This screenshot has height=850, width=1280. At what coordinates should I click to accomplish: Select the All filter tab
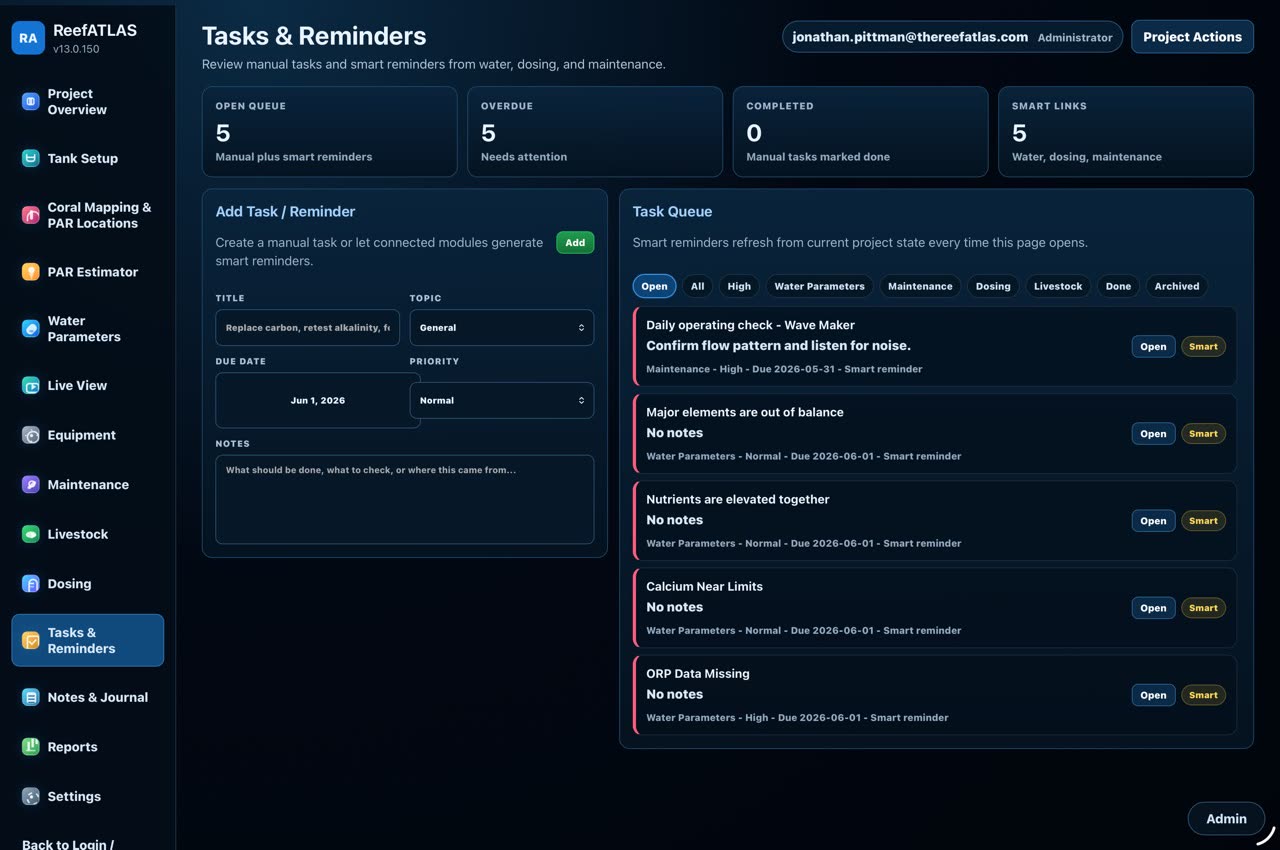(697, 286)
